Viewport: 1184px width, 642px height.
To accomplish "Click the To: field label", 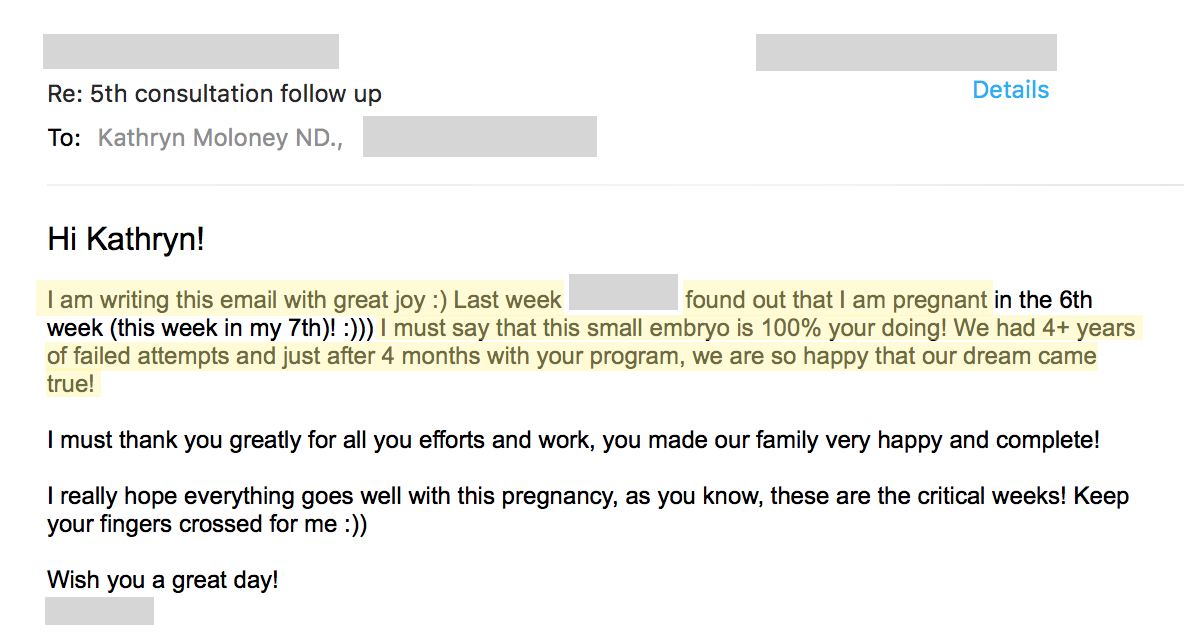I will [64, 137].
